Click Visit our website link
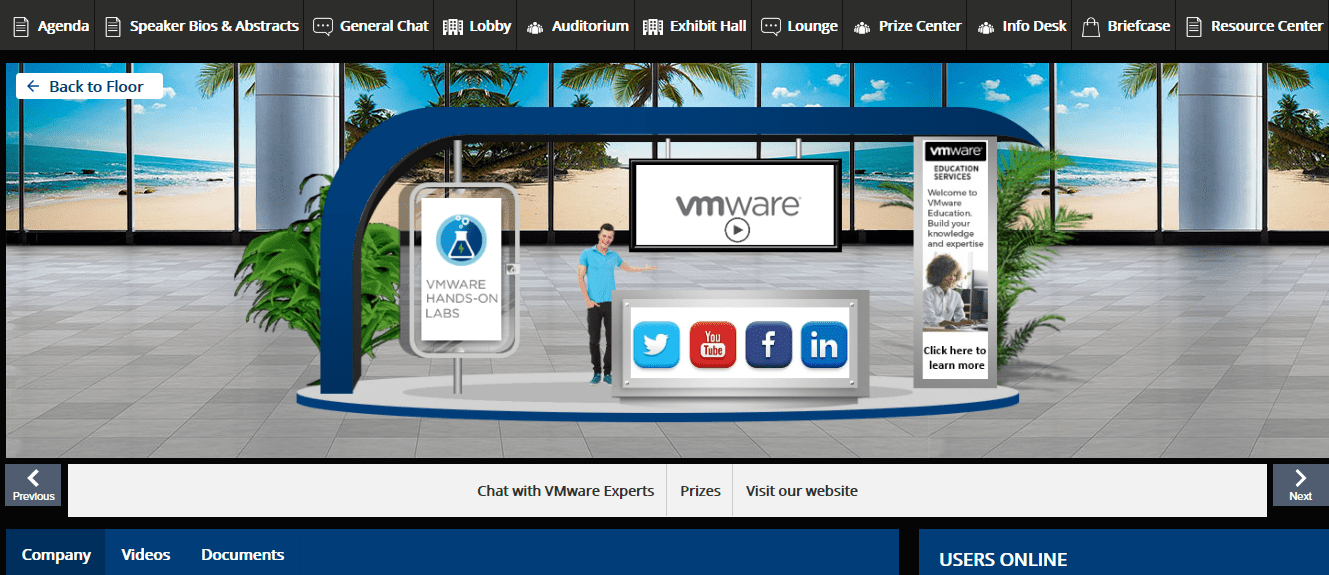Viewport: 1329px width, 575px height. tap(802, 491)
